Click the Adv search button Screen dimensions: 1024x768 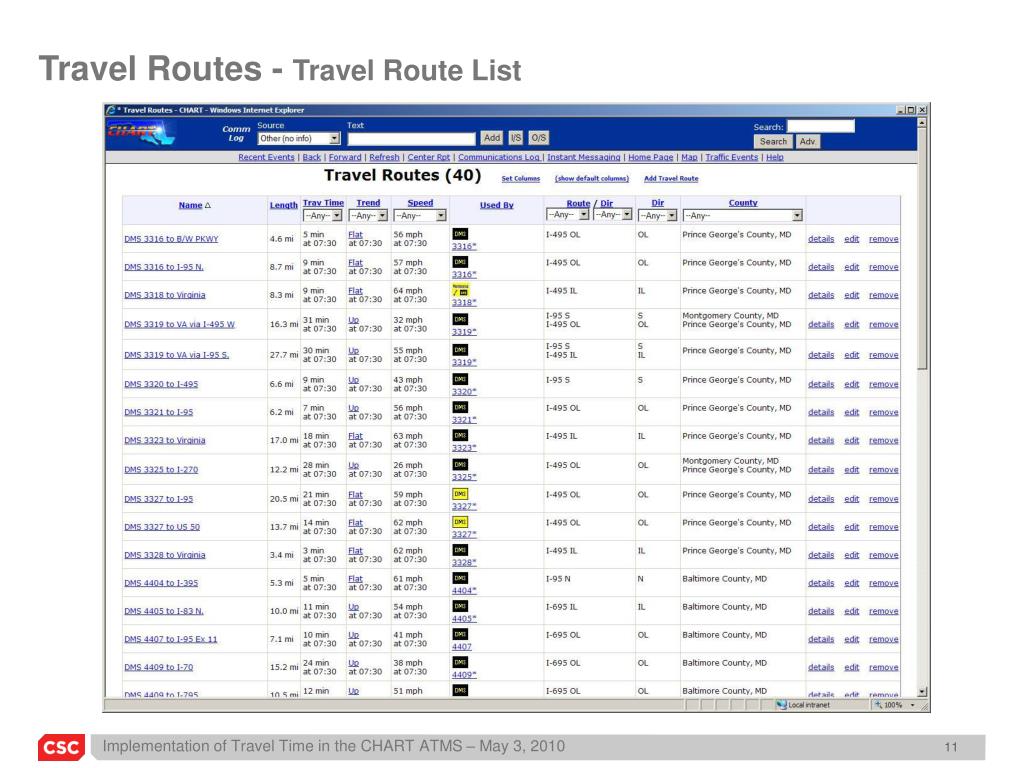807,142
